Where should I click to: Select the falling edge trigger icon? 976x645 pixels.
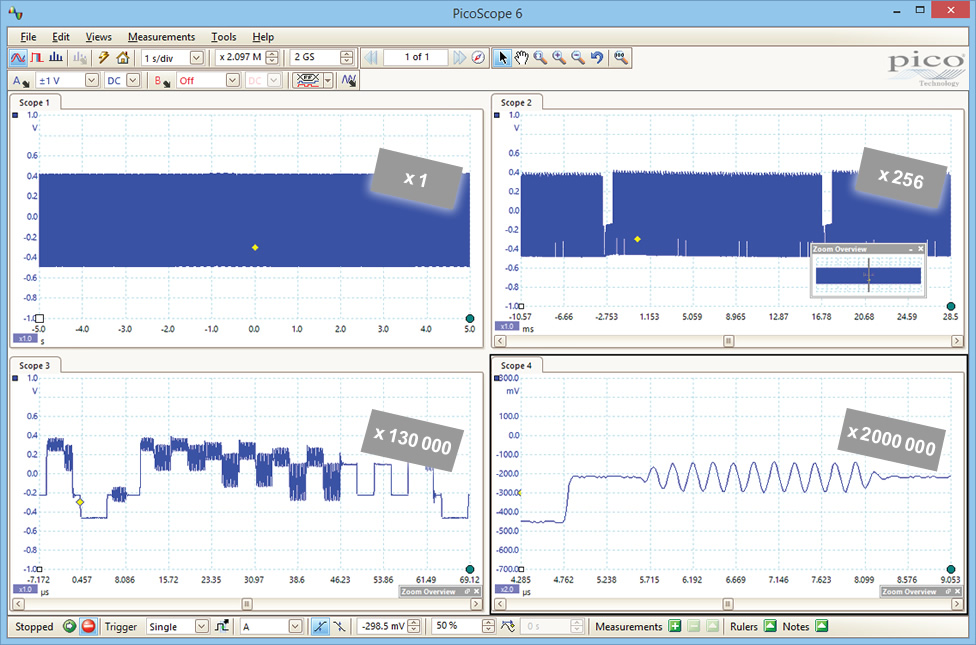pyautogui.click(x=339, y=626)
